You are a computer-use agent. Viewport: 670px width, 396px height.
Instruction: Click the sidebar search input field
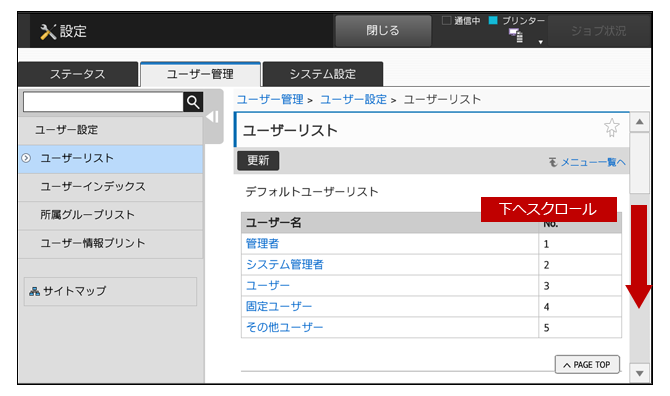point(103,102)
